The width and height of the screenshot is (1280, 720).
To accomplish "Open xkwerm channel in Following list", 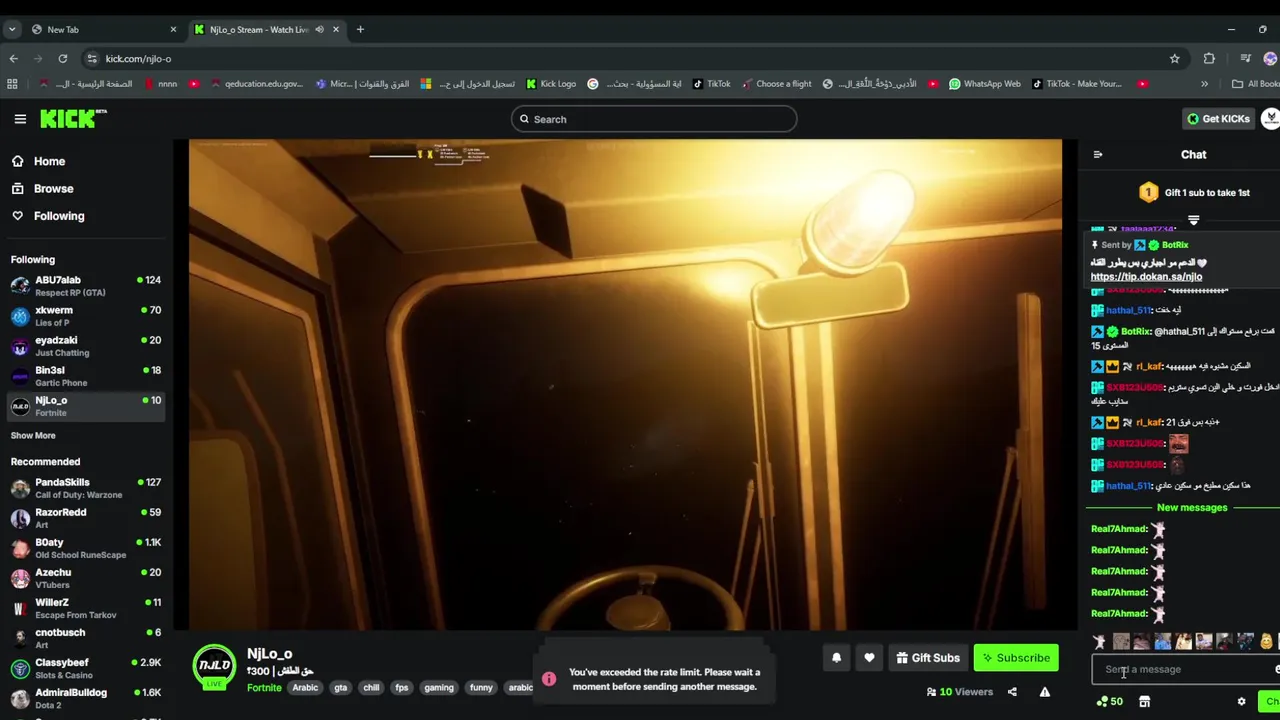I will (86, 316).
